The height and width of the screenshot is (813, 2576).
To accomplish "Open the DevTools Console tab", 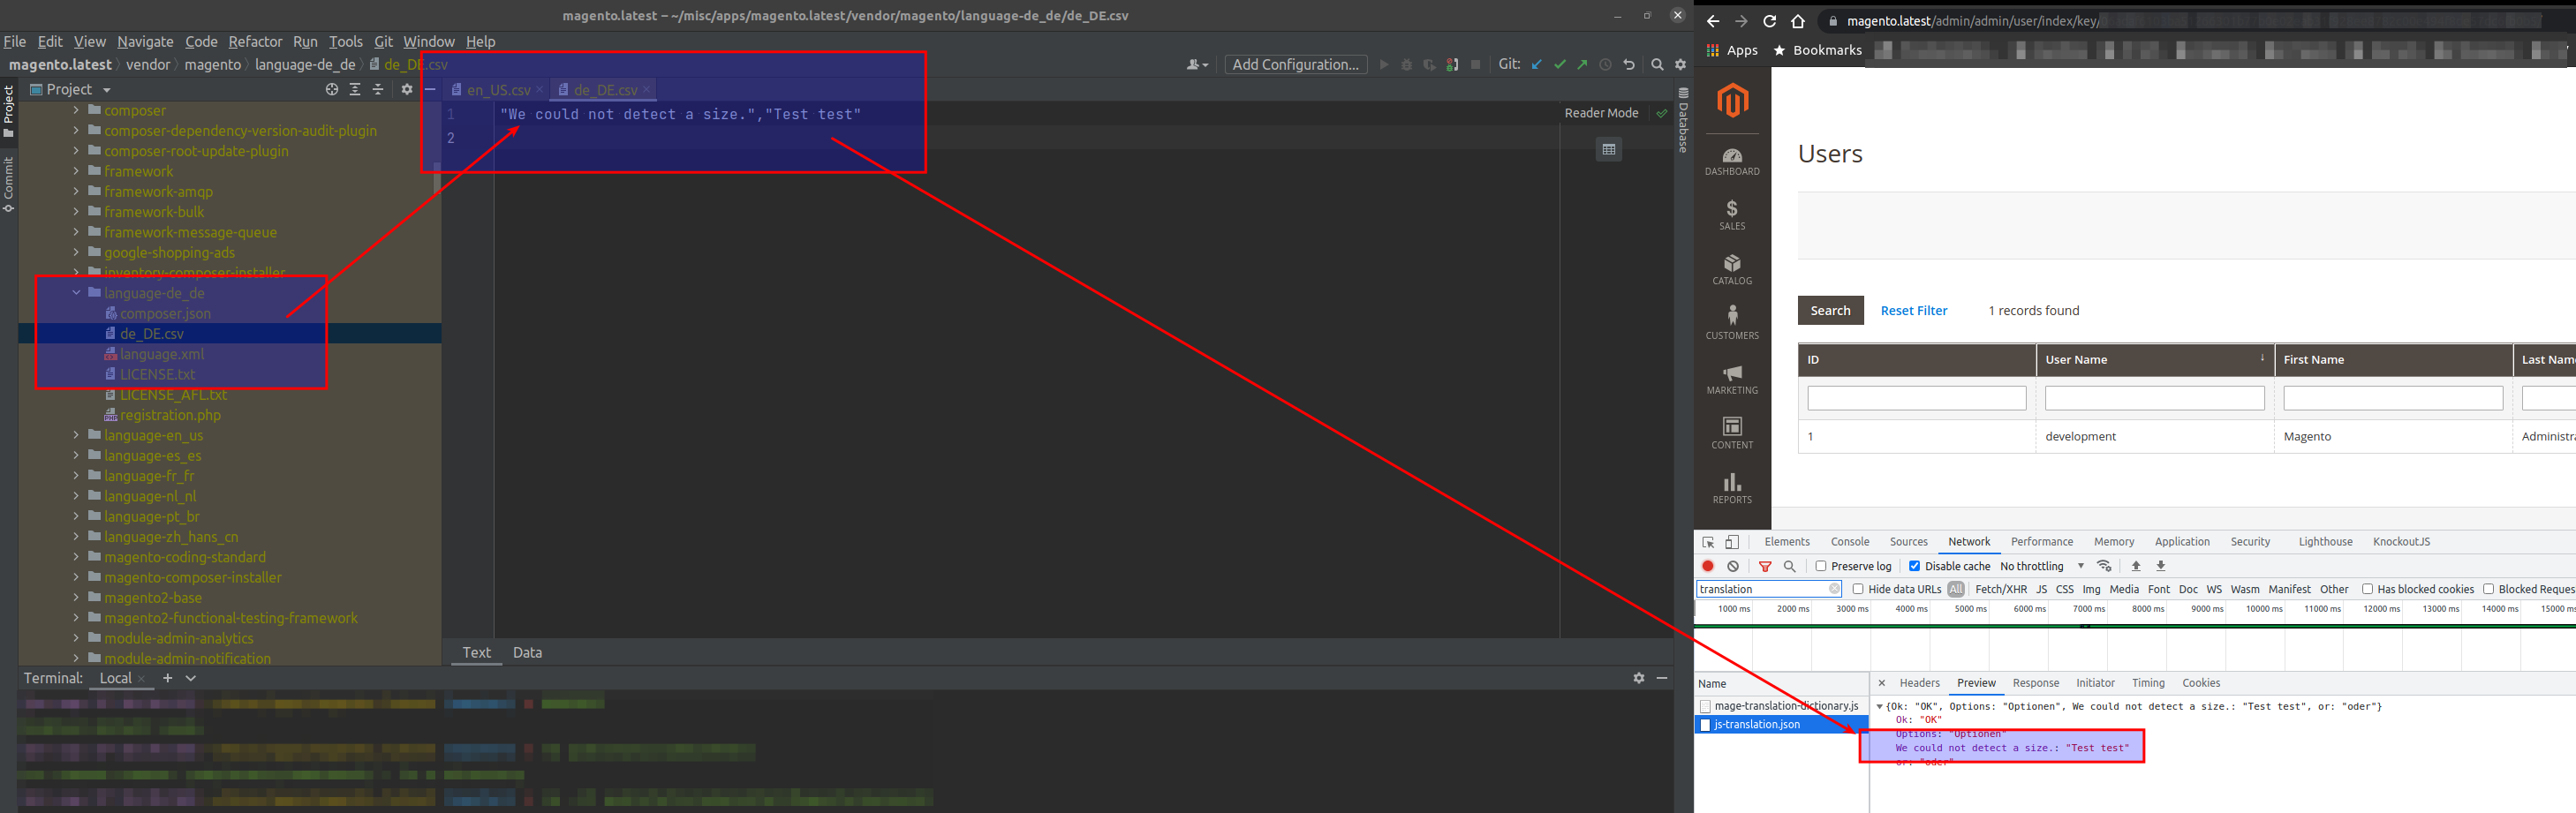I will [1850, 541].
